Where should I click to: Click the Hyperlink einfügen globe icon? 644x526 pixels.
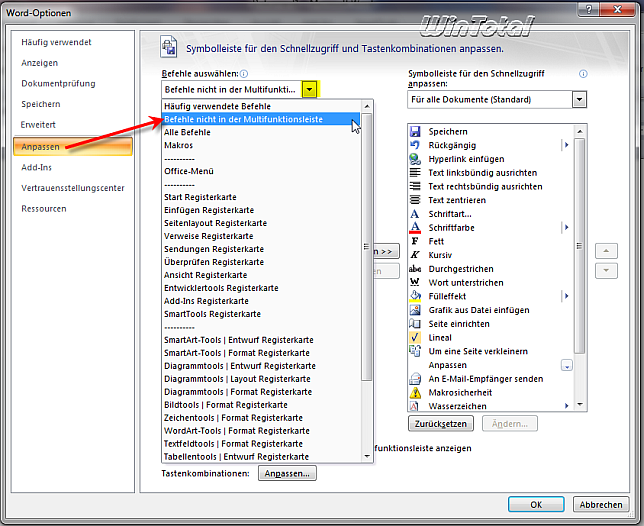pos(415,159)
